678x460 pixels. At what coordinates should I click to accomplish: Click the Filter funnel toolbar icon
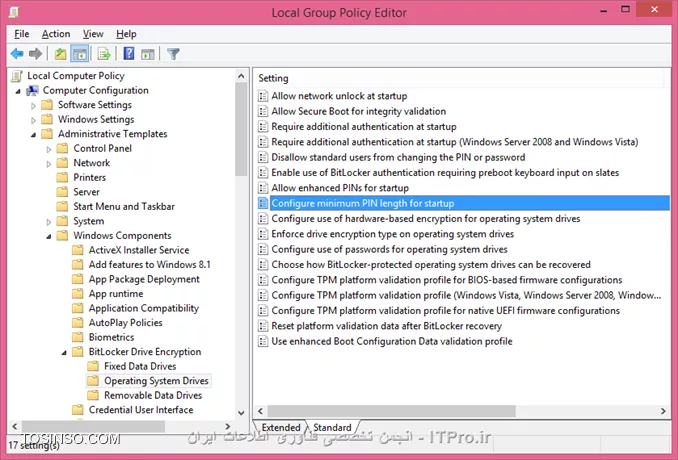173,54
